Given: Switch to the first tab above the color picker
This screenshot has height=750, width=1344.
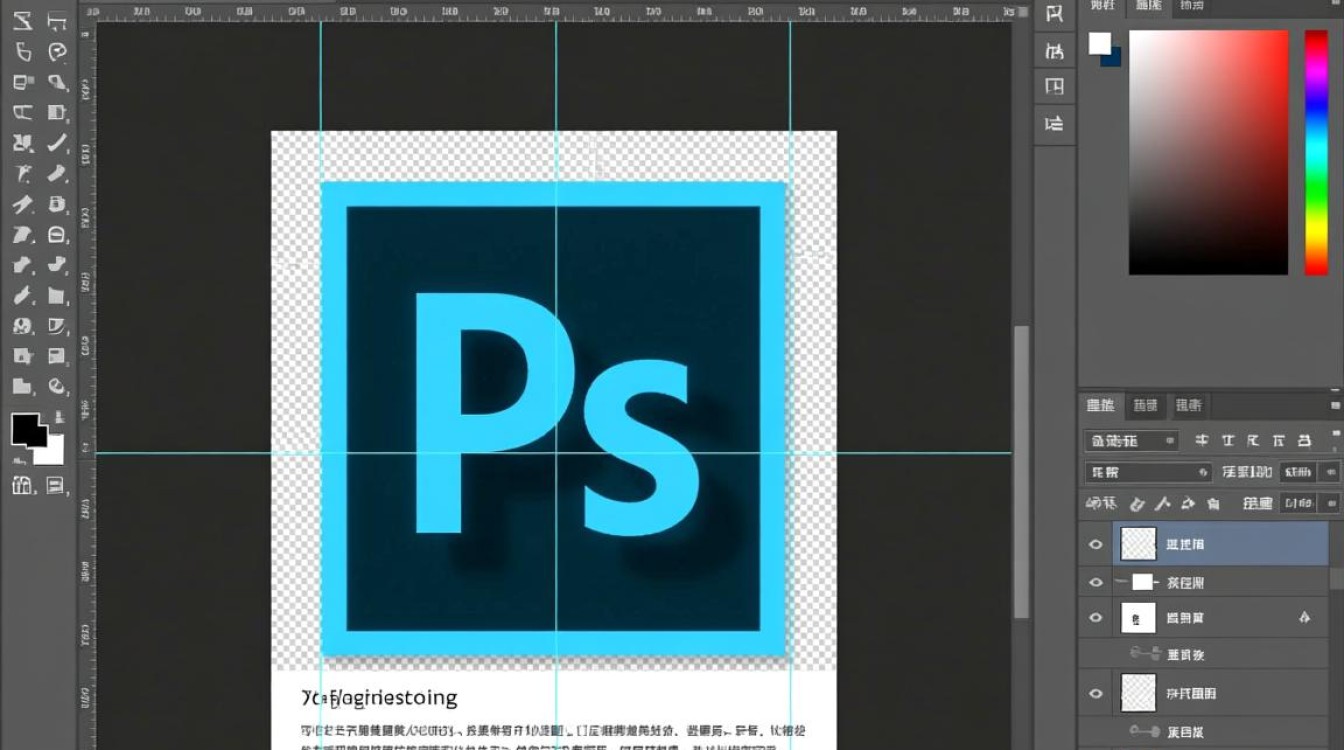Looking at the screenshot, I should tap(1102, 6).
